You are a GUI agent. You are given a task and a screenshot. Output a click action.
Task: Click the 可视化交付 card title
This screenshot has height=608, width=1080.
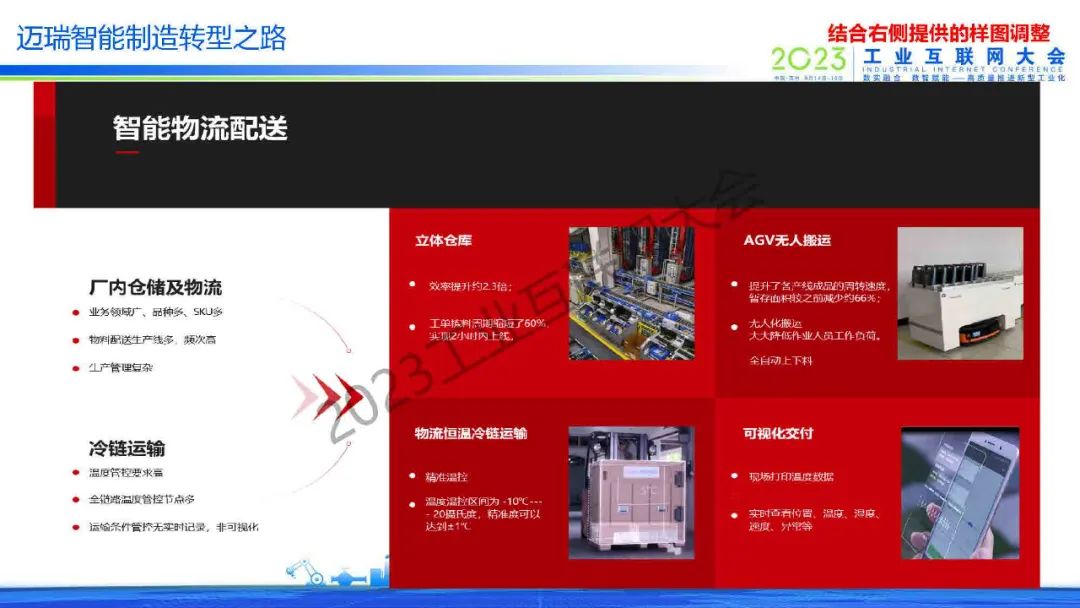(778, 433)
